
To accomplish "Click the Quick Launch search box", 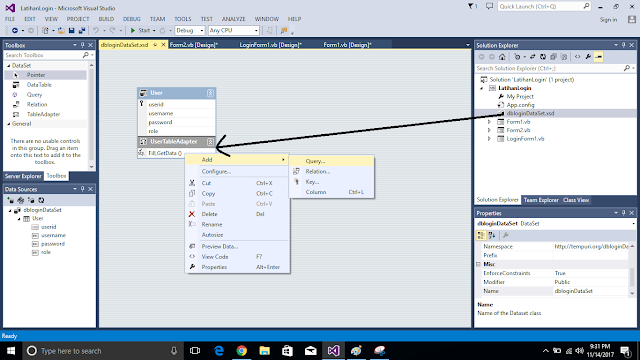I will tap(544, 7).
